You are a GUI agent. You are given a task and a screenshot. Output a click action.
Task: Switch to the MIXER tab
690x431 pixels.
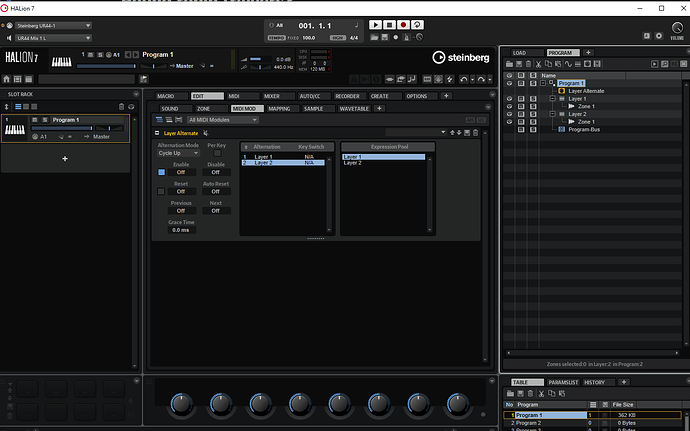[x=272, y=96]
